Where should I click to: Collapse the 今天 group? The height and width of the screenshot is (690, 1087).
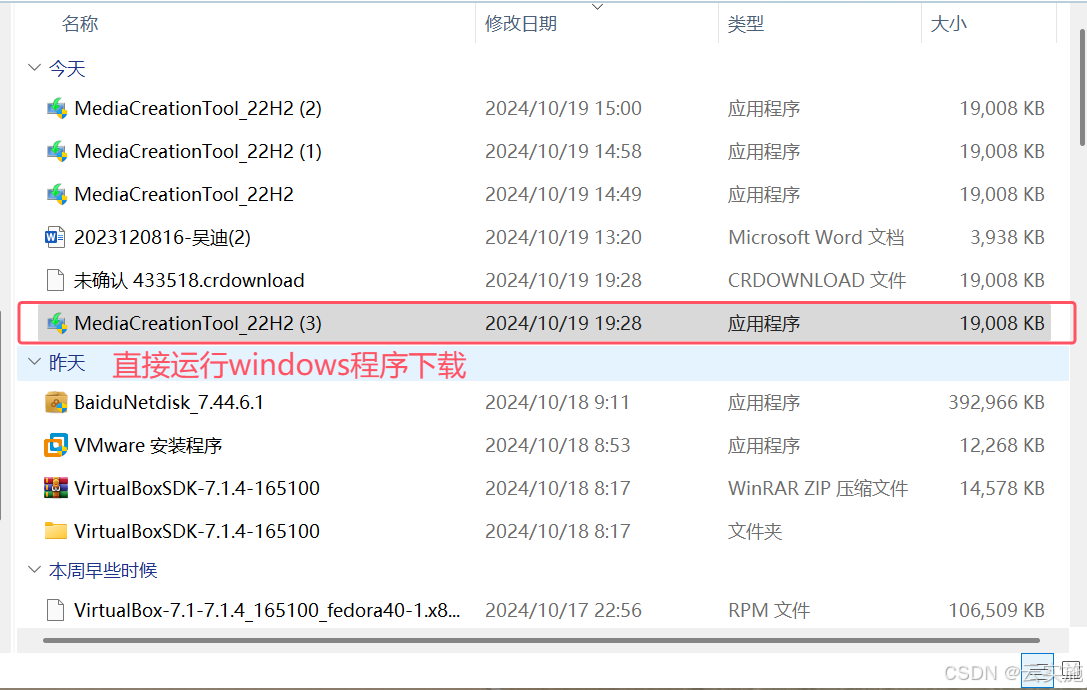point(34,68)
